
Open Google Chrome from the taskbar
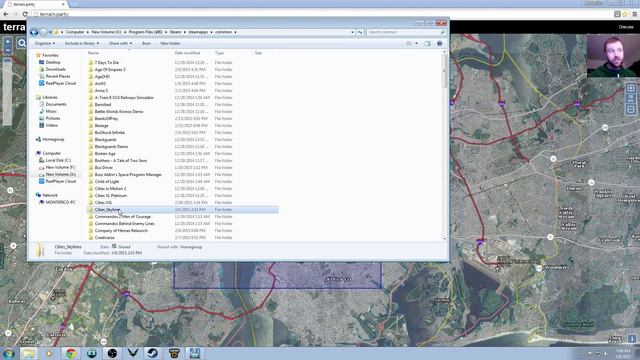point(71,353)
